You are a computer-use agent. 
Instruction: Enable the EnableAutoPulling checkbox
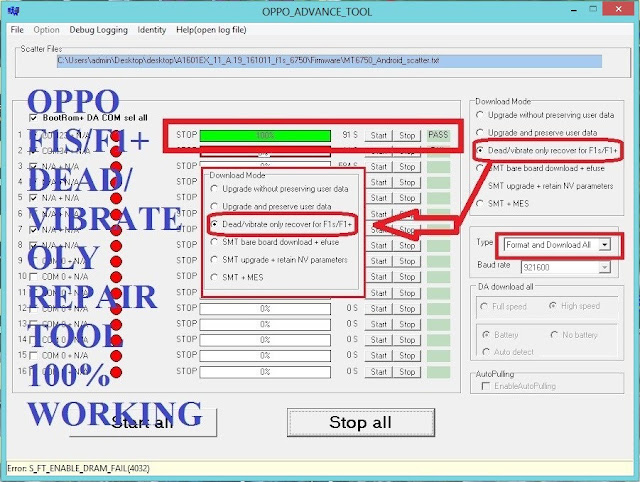click(486, 386)
